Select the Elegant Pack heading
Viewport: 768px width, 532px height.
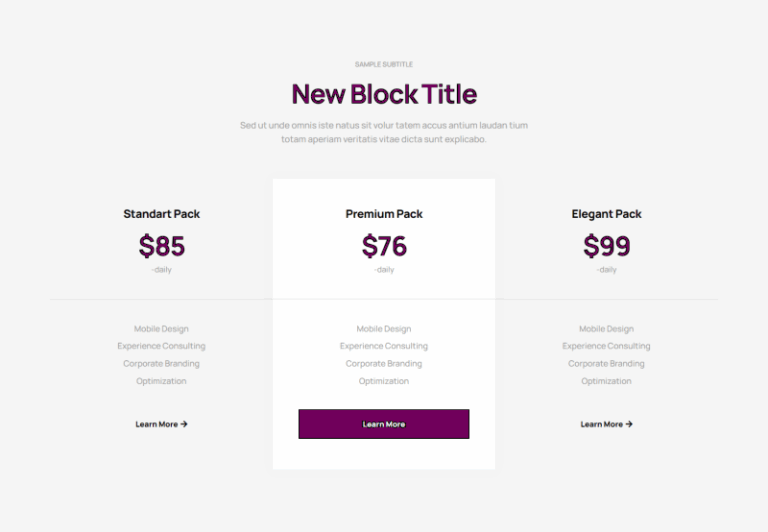click(606, 214)
